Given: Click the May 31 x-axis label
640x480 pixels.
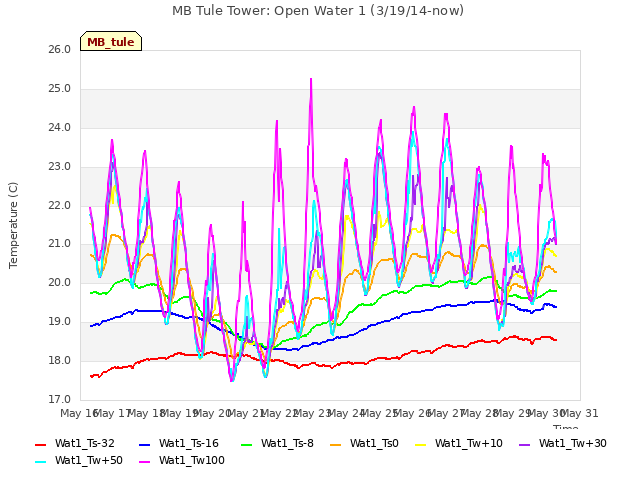Looking at the screenshot, I should coord(580,413).
